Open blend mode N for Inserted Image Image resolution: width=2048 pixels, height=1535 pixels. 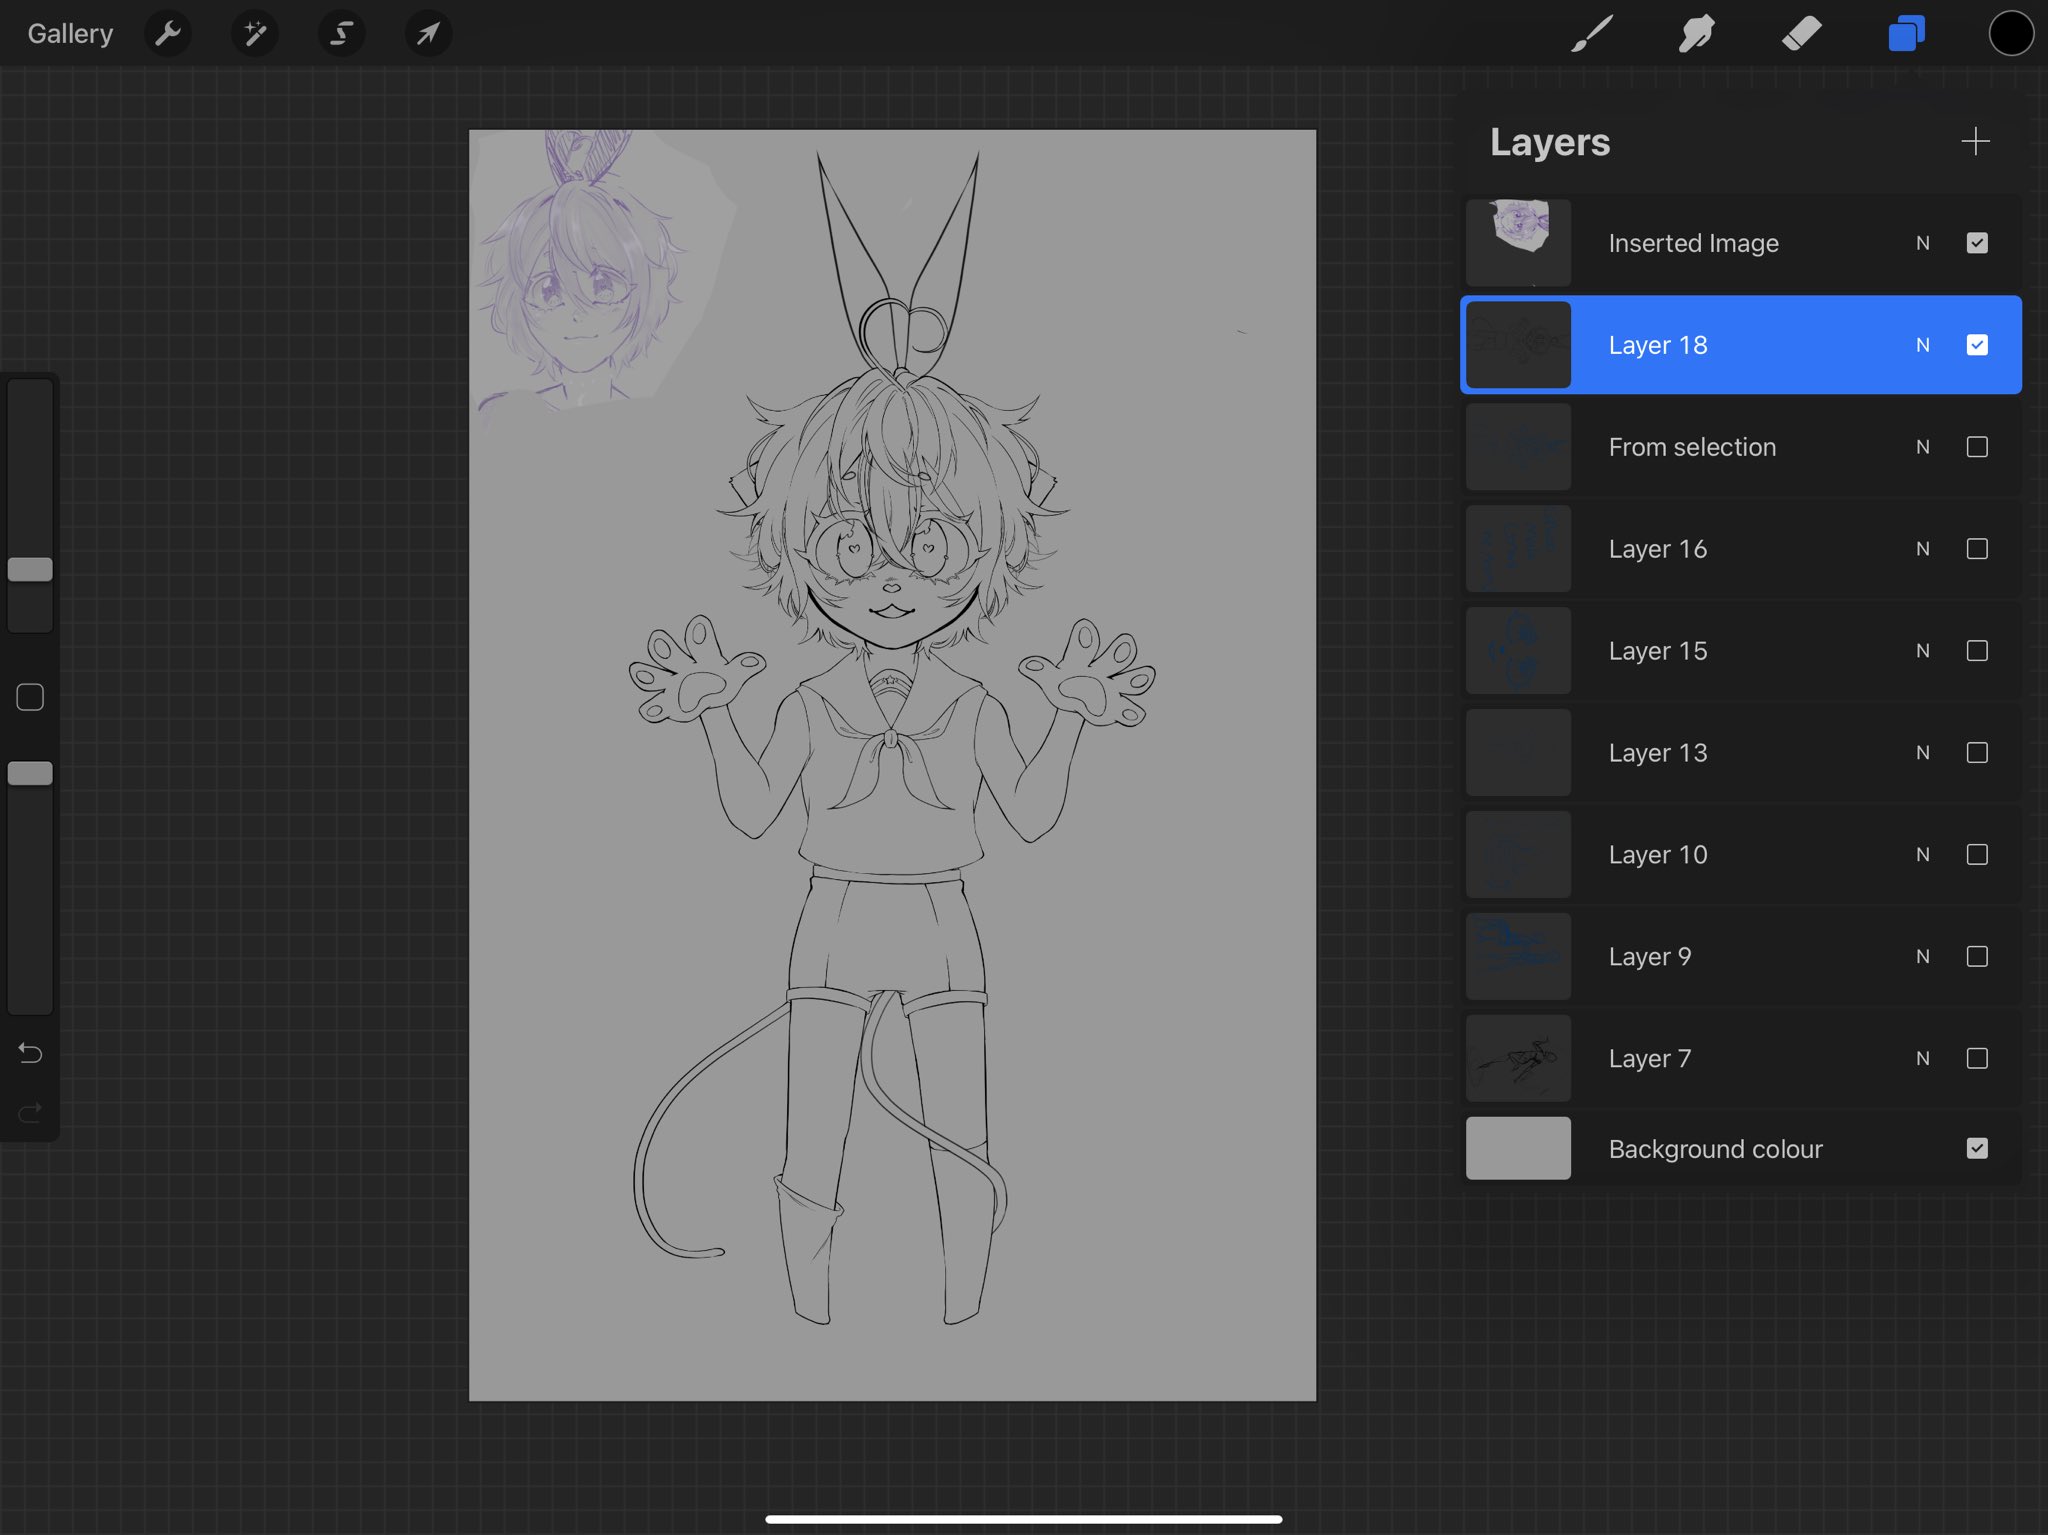click(1922, 243)
